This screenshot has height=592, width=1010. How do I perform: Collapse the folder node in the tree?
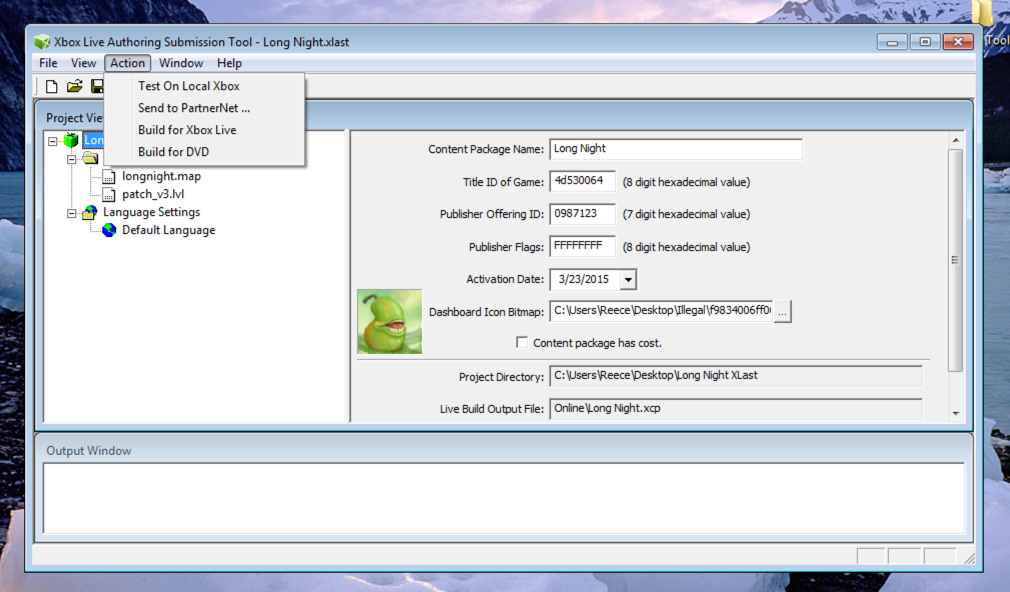tap(71, 158)
